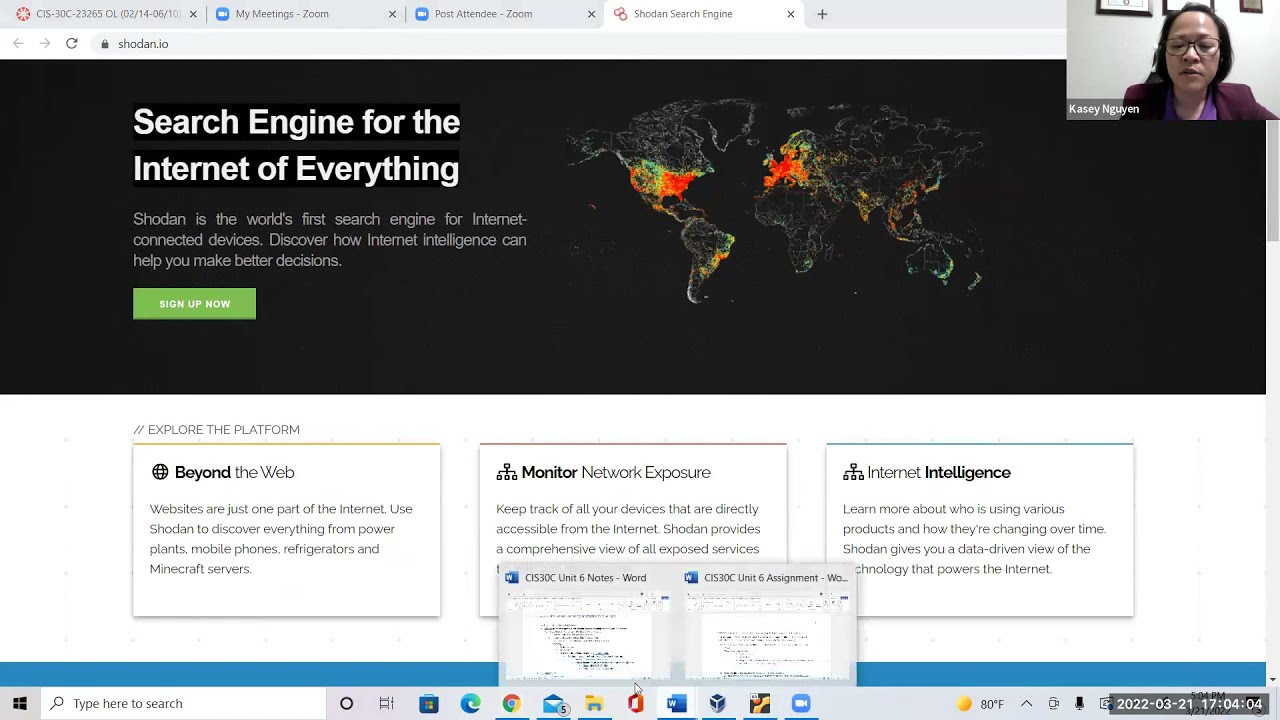Open the Mail app on taskbar
The height and width of the screenshot is (720, 1280).
(553, 703)
